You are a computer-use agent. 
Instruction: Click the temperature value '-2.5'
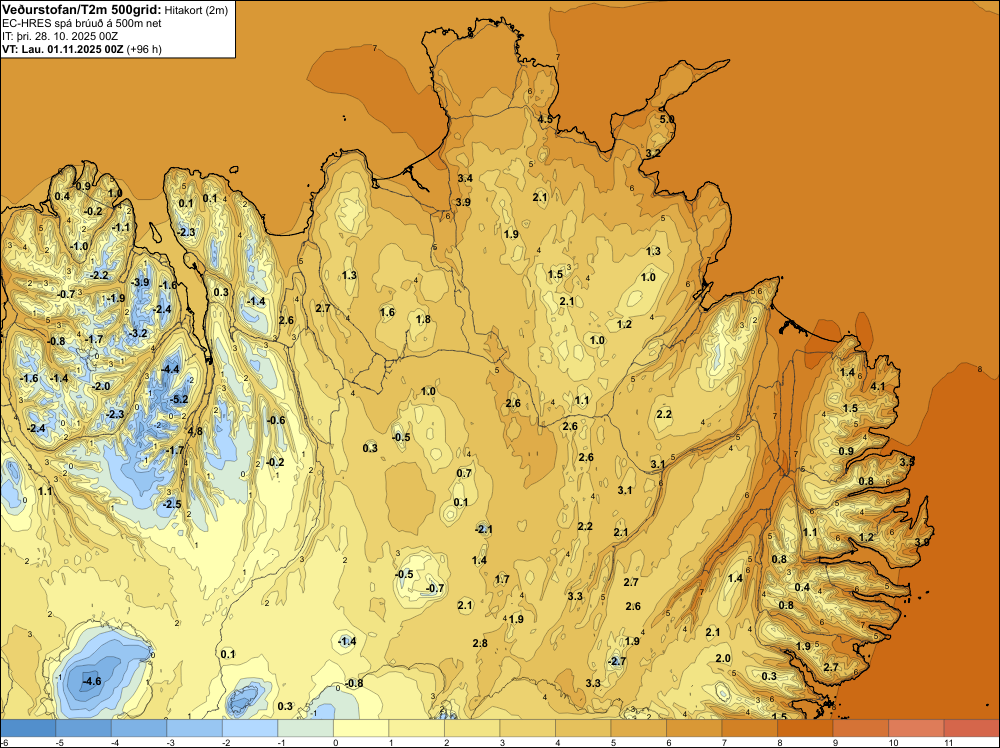(172, 504)
